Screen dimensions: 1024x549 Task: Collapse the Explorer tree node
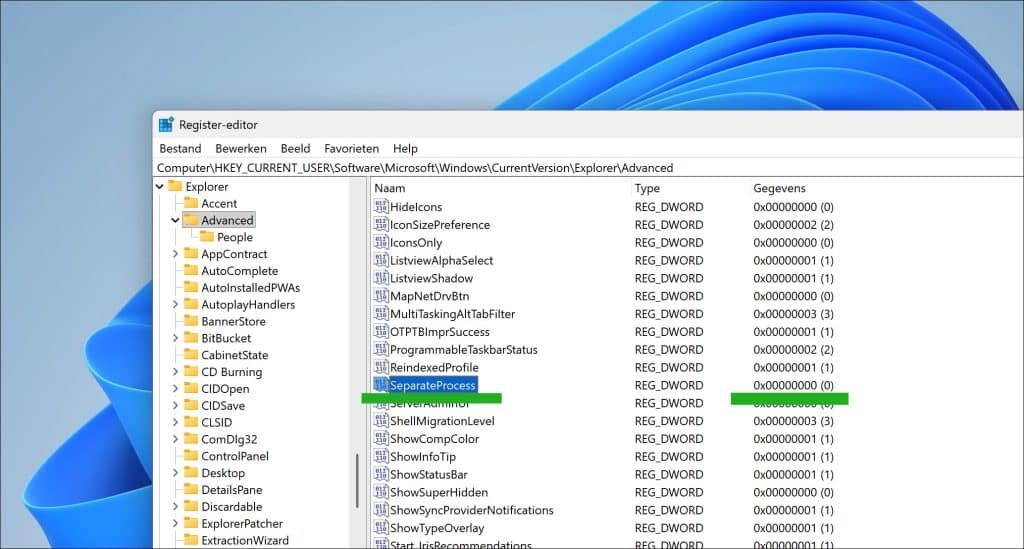tap(160, 187)
